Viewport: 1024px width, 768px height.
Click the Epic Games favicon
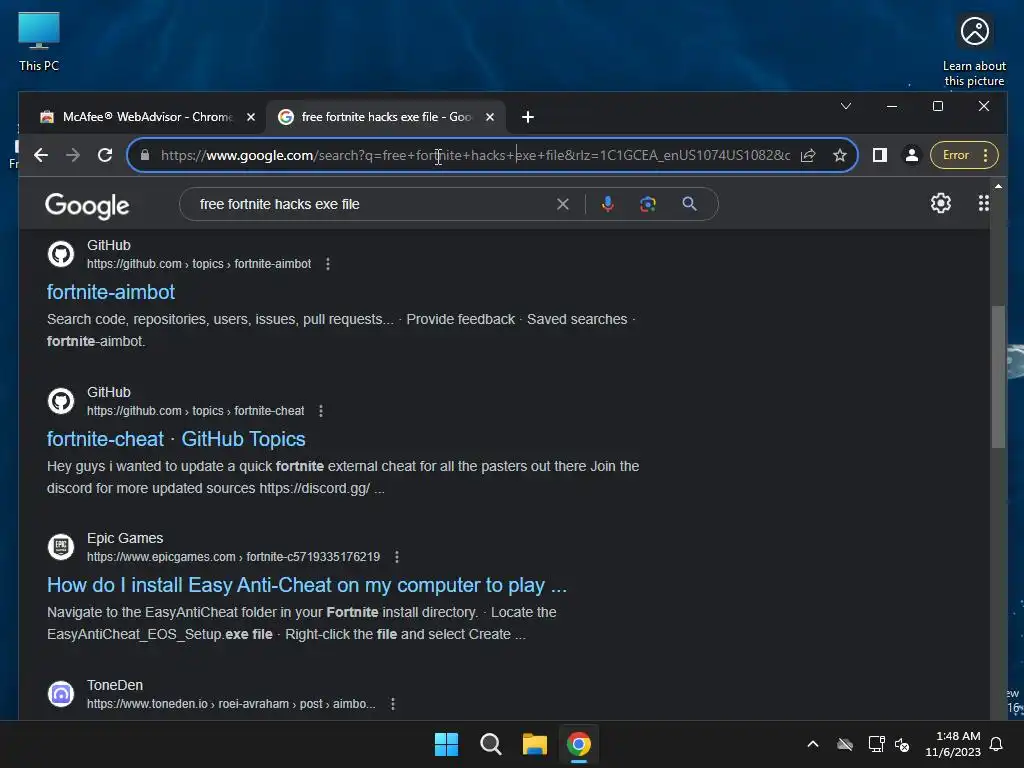click(x=61, y=547)
